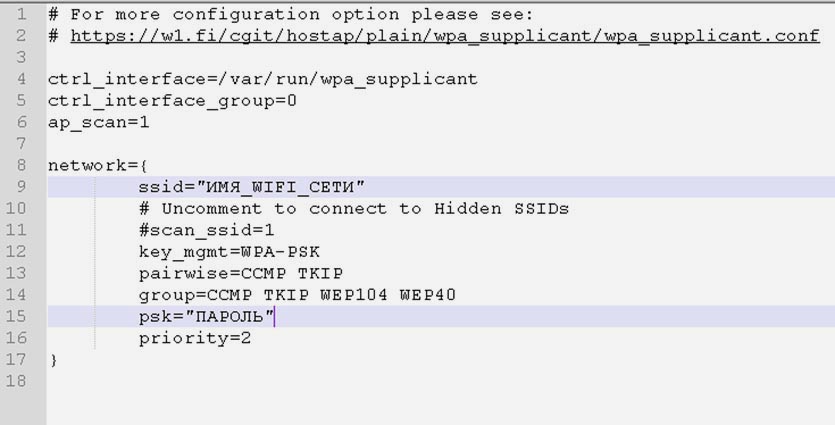Place cursor on the #scan_ssid=1 line
This screenshot has width=835, height=425.
point(206,230)
